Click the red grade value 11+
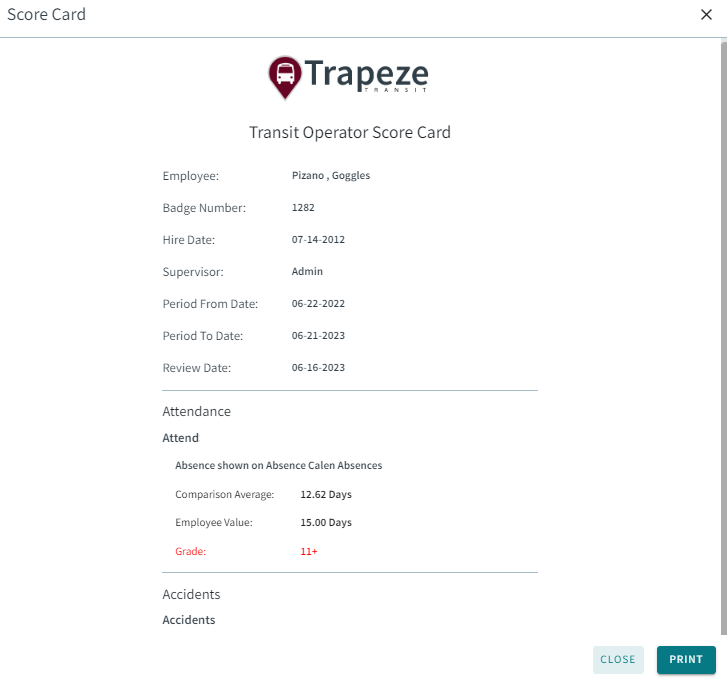 (309, 551)
